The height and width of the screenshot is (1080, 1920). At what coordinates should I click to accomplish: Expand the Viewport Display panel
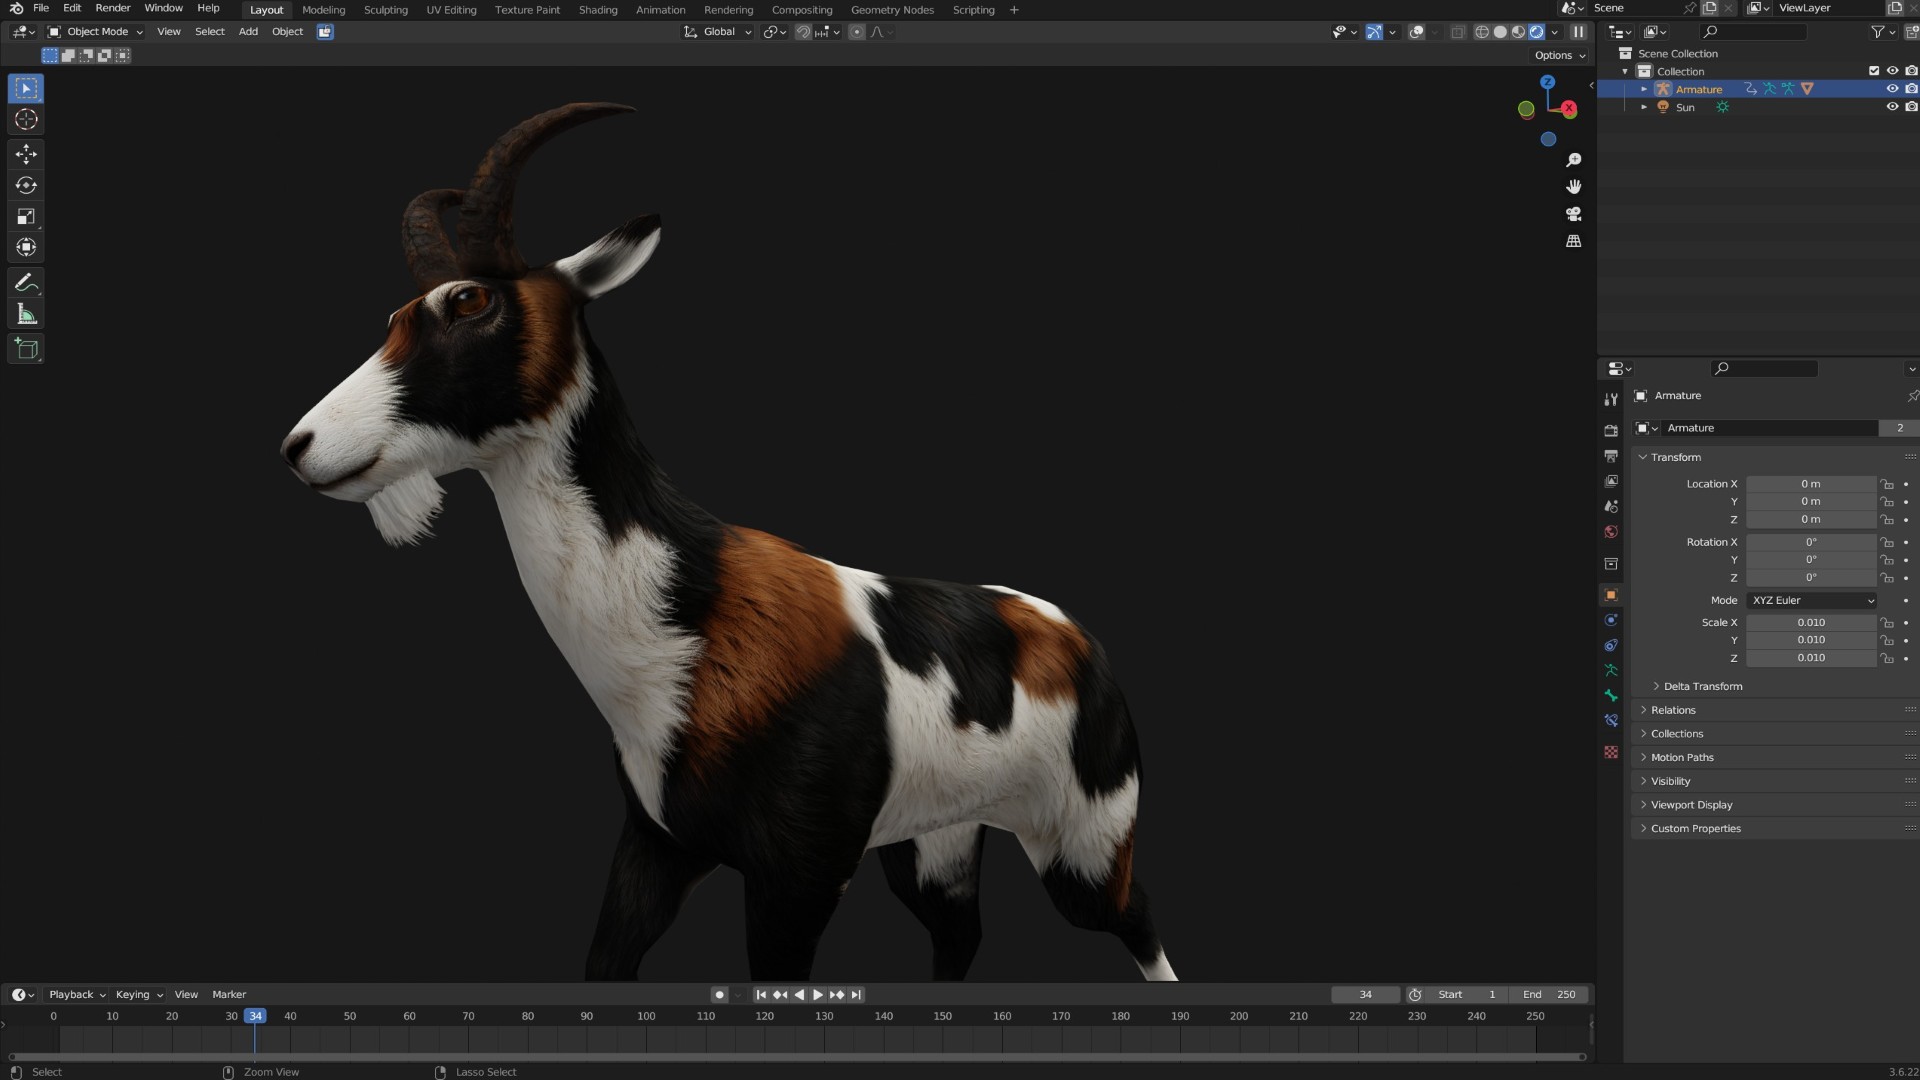pyautogui.click(x=1691, y=805)
